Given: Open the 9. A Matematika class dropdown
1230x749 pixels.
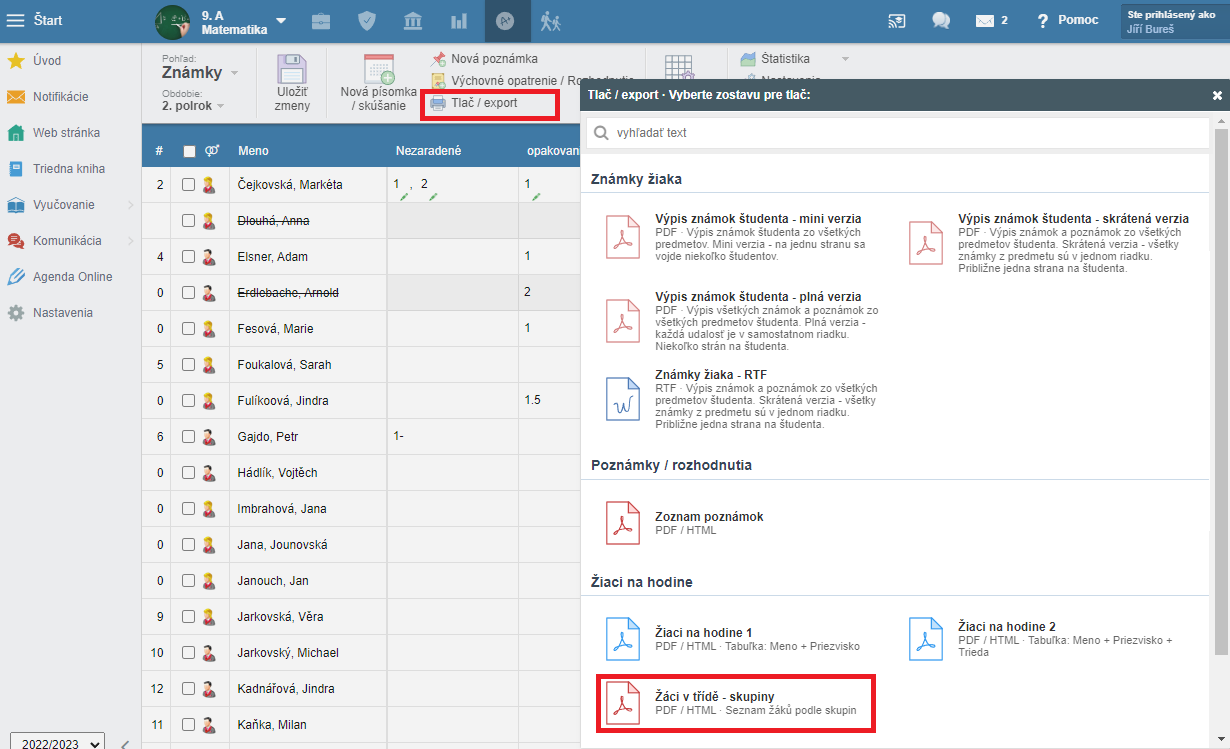Looking at the screenshot, I should point(281,21).
